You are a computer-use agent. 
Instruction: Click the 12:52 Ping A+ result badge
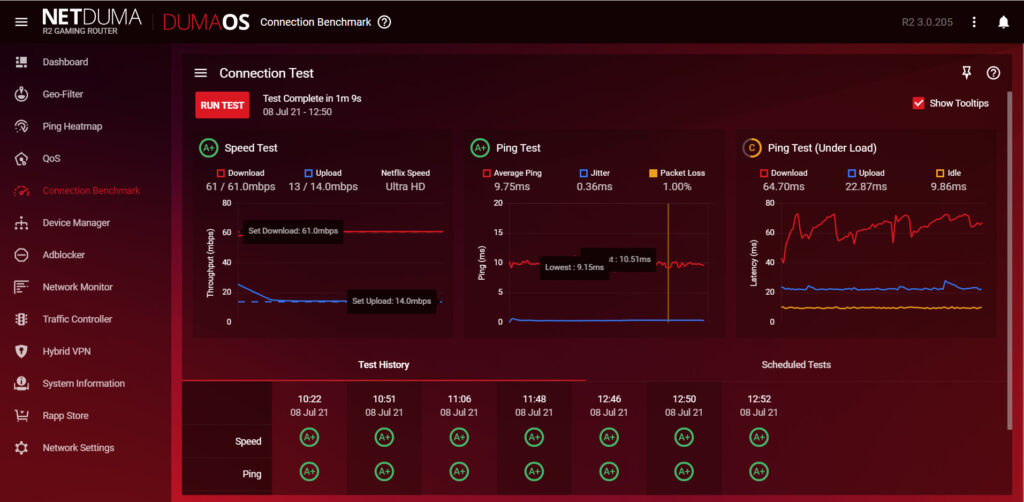click(x=758, y=471)
